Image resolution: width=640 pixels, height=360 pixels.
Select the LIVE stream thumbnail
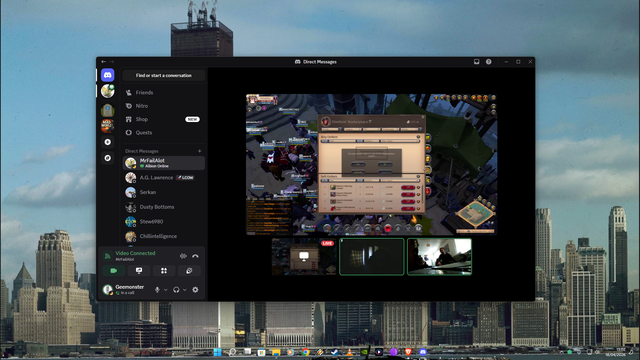point(304,257)
